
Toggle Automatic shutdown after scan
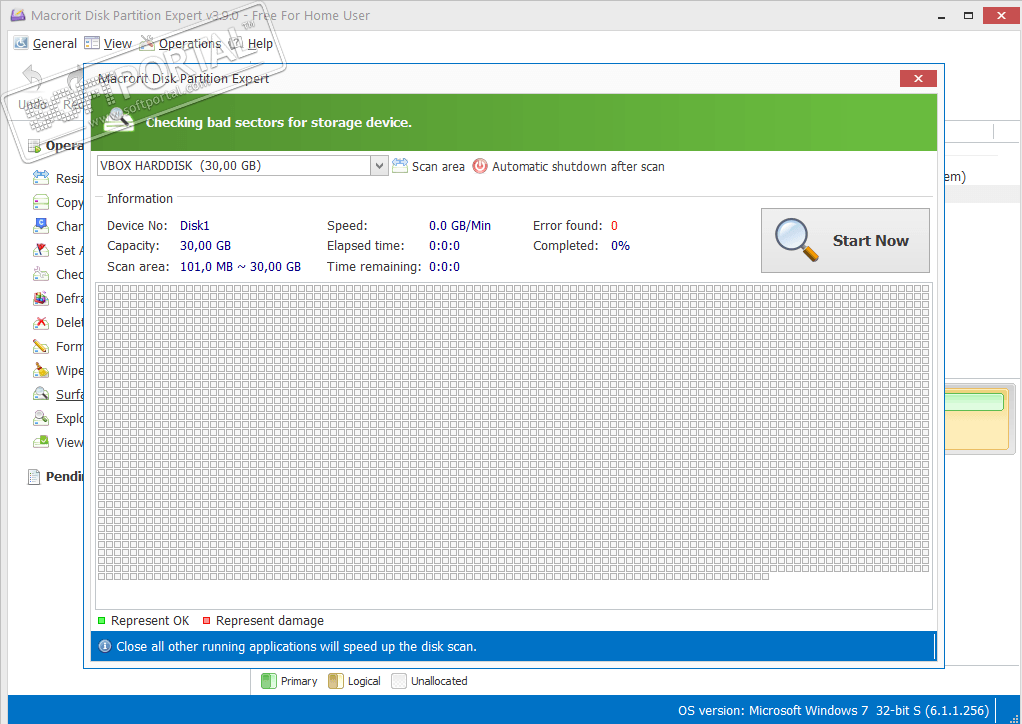tap(577, 167)
